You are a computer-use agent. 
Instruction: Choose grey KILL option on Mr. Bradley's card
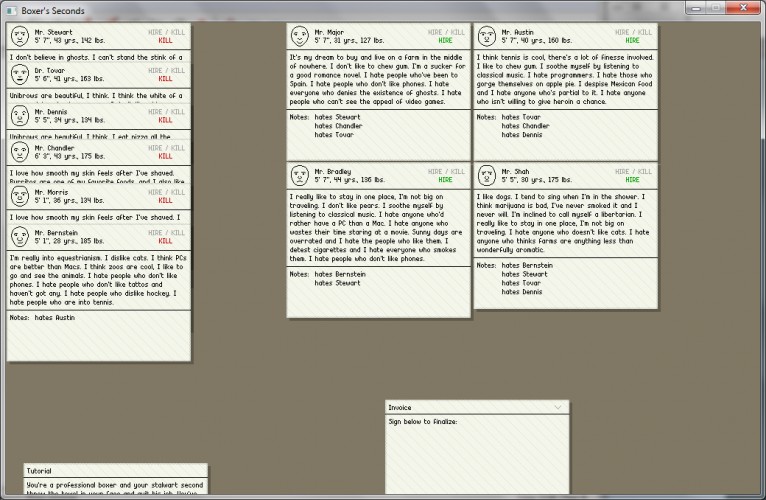[x=458, y=172]
